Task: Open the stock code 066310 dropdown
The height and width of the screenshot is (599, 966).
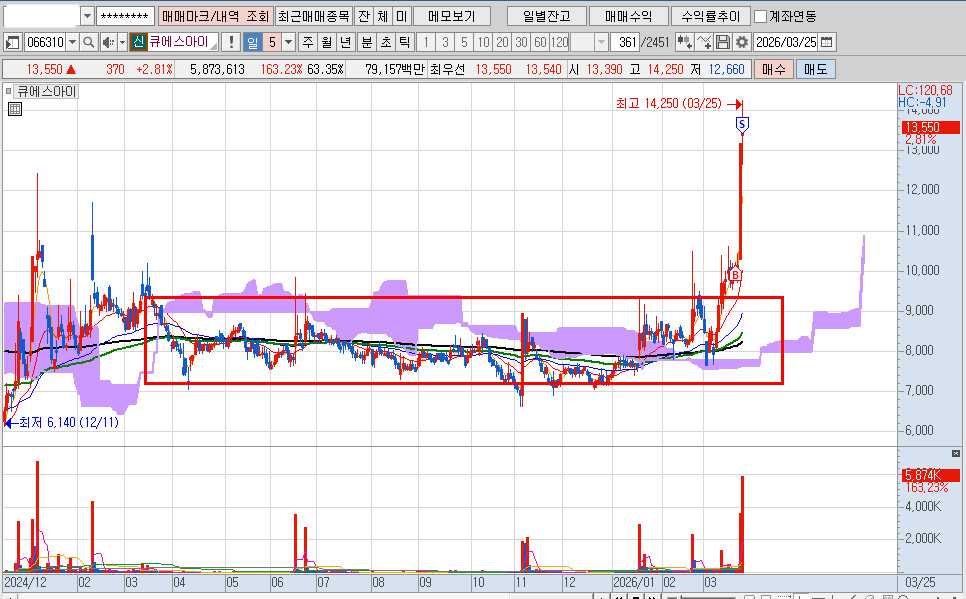Action: coord(71,42)
